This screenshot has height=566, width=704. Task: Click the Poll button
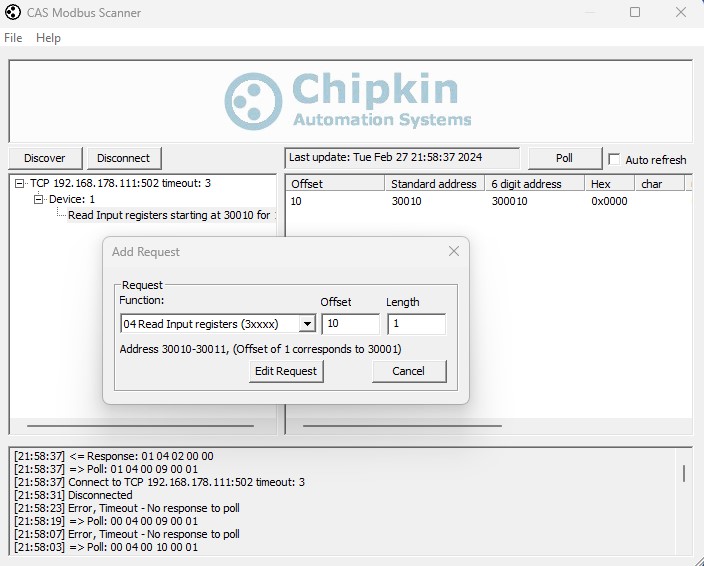click(564, 158)
